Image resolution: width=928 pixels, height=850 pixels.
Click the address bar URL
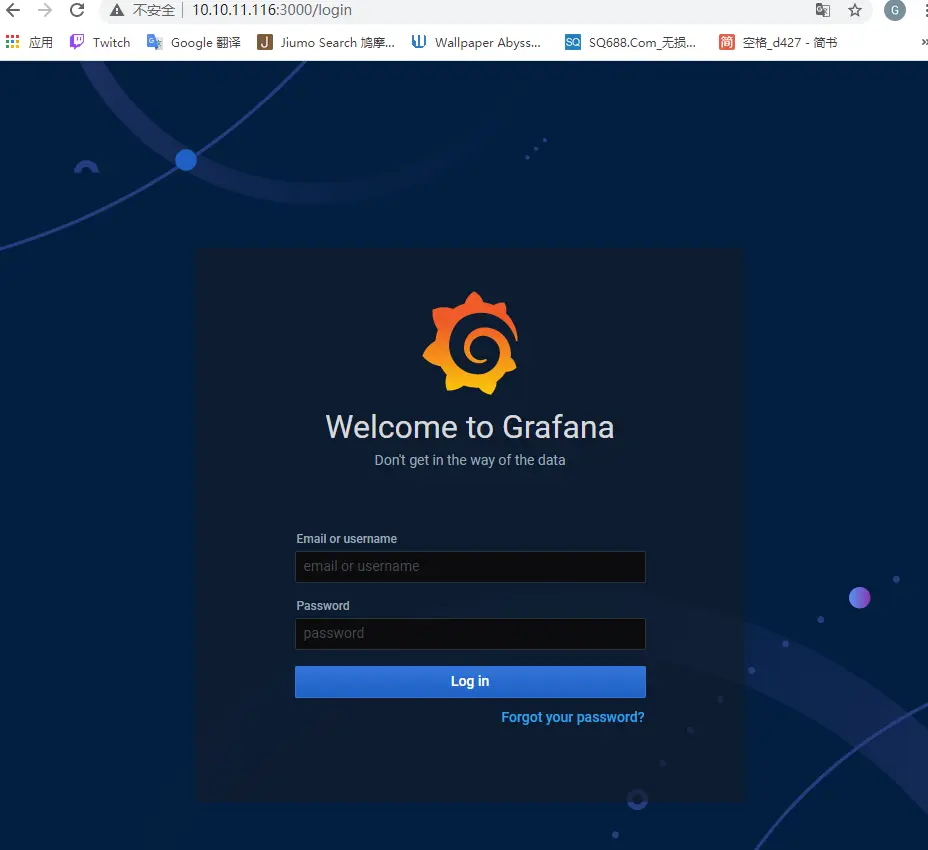pyautogui.click(x=272, y=11)
